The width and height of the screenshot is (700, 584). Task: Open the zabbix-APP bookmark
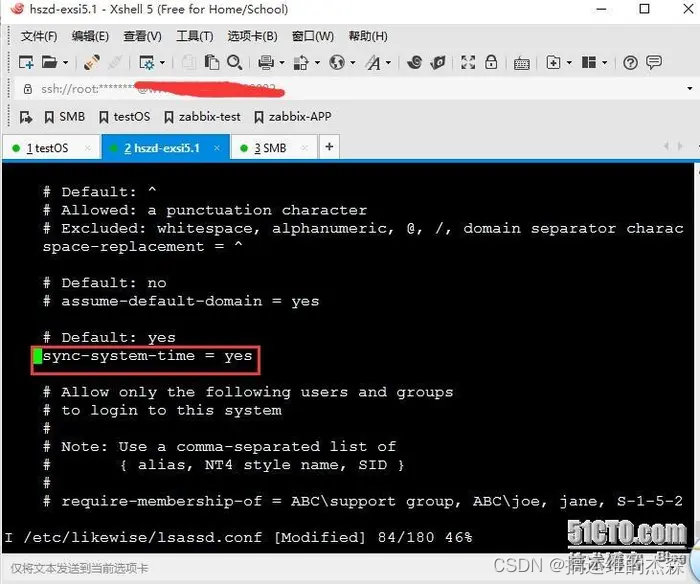tap(293, 117)
